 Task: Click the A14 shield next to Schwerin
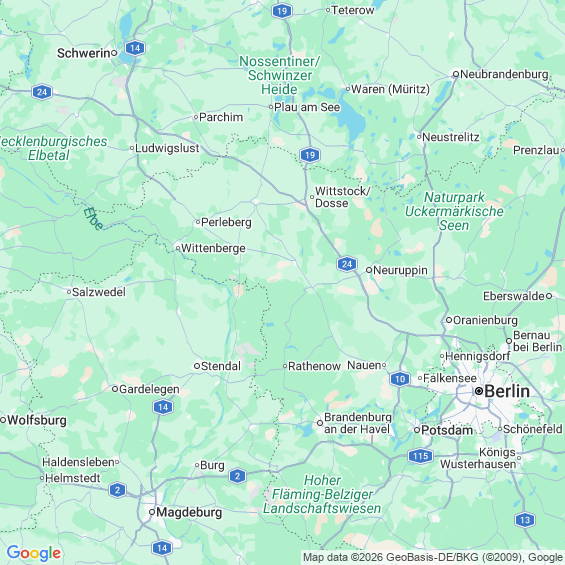pos(135,48)
